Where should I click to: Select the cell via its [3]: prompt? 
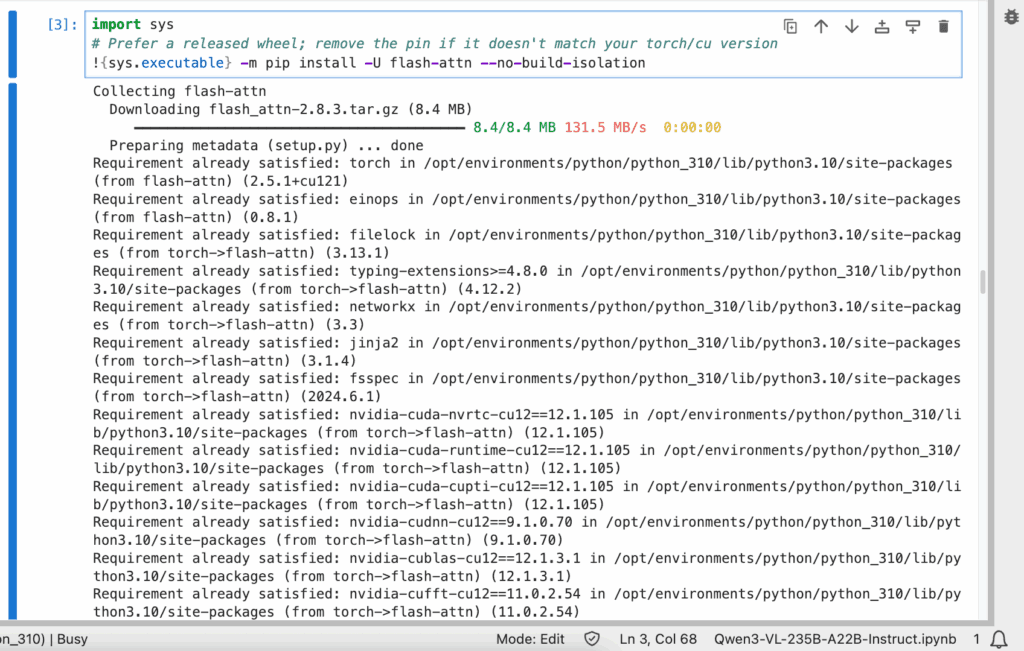tap(61, 25)
